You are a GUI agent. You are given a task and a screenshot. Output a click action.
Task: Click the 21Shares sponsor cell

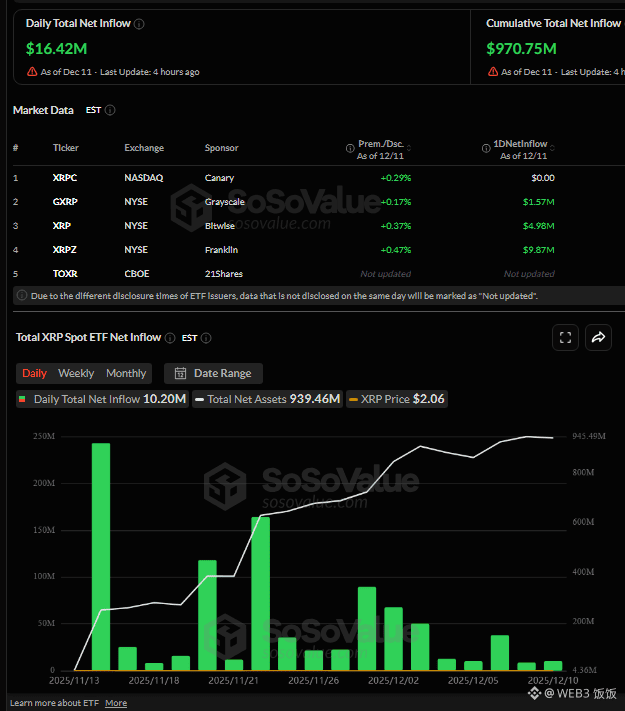[x=224, y=274]
